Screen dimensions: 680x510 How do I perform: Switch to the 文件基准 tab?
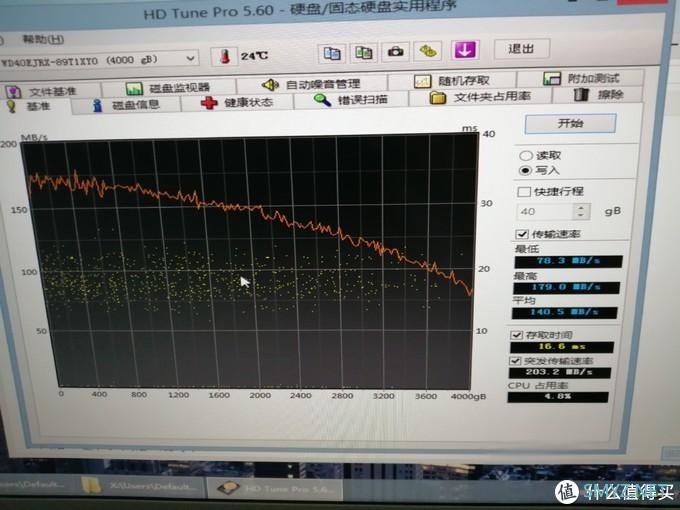50,91
